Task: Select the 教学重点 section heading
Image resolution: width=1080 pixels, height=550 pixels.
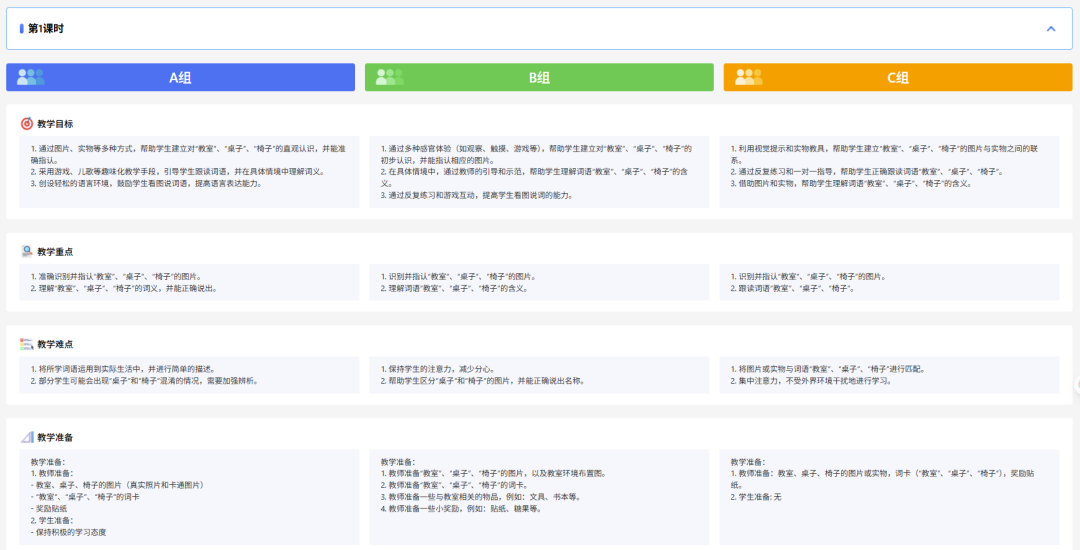Action: (55, 251)
